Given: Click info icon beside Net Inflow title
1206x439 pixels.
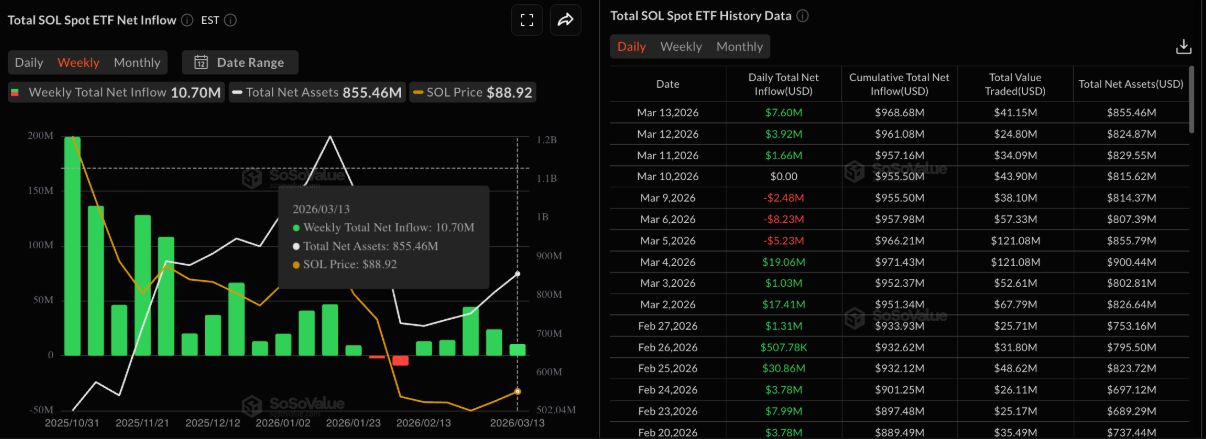Looking at the screenshot, I should coord(188,20).
